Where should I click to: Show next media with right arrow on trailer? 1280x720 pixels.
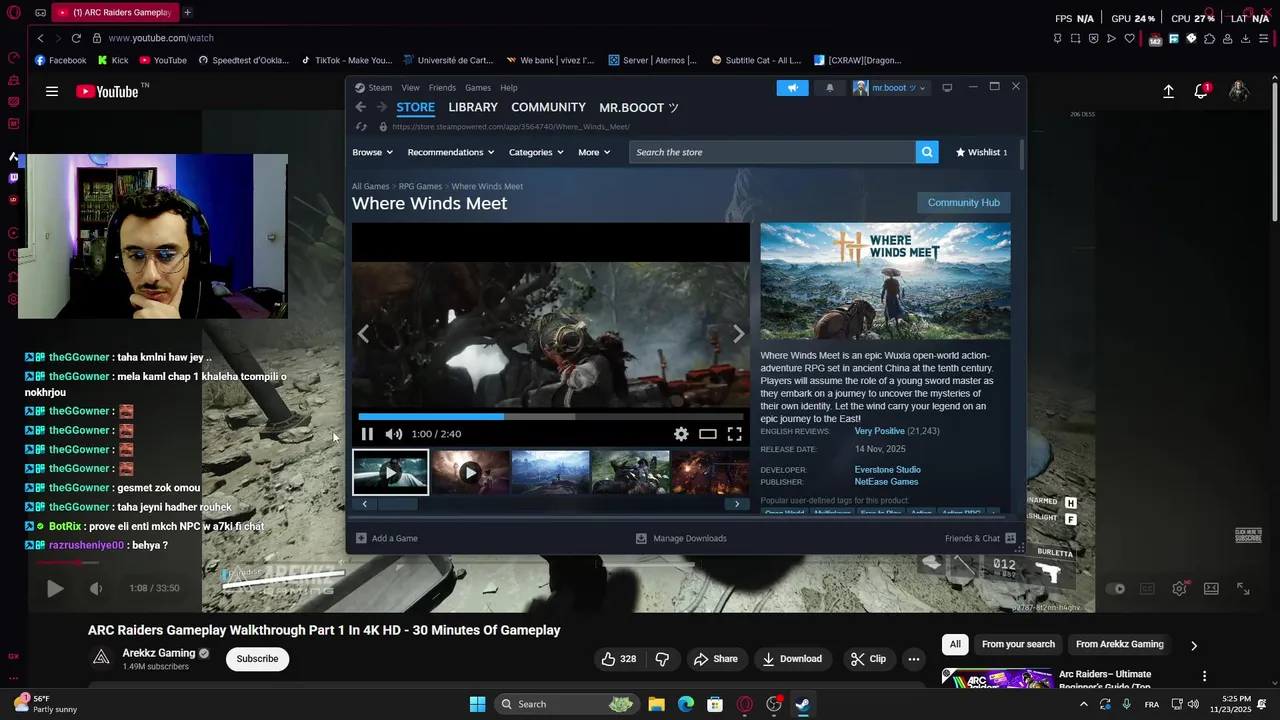[x=738, y=334]
